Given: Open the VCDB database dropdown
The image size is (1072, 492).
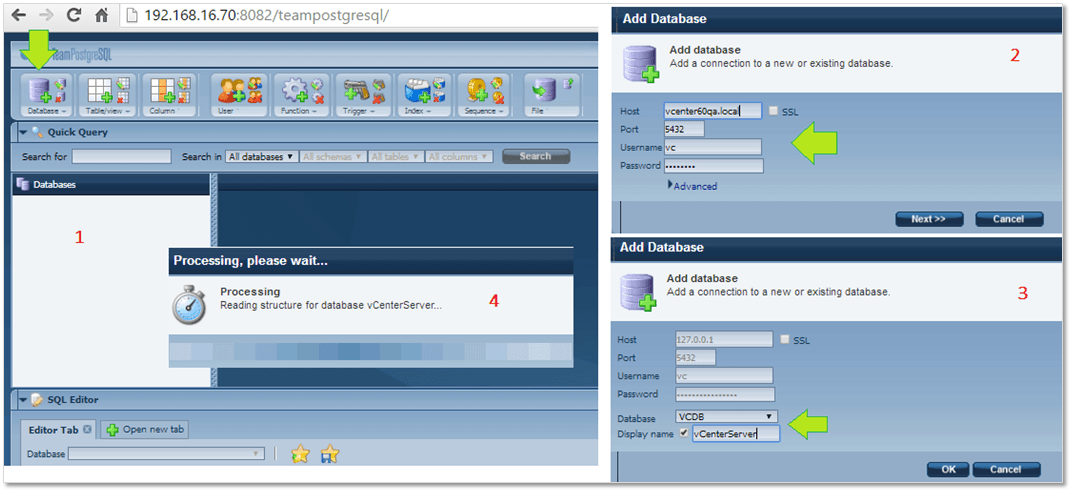Looking at the screenshot, I should tap(727, 416).
